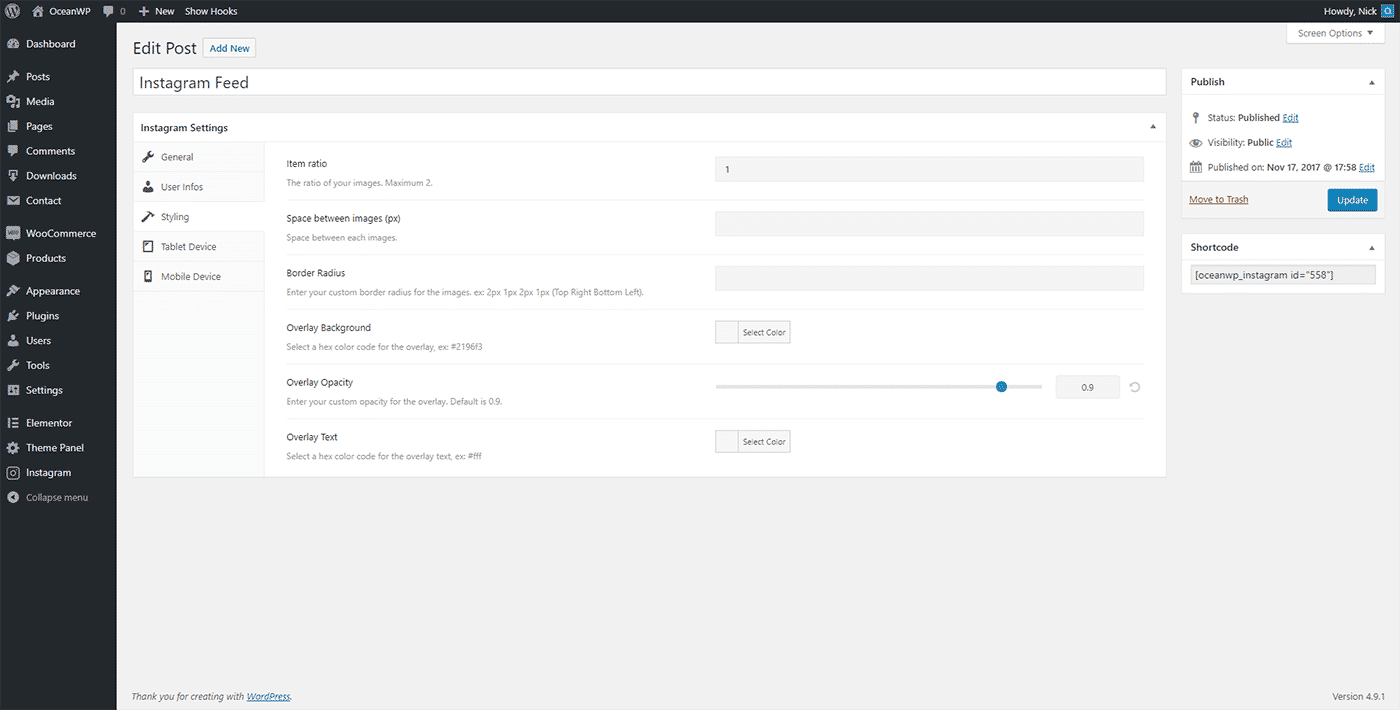Click the Posts pin icon
This screenshot has width=1400, height=710.
pyautogui.click(x=13, y=77)
